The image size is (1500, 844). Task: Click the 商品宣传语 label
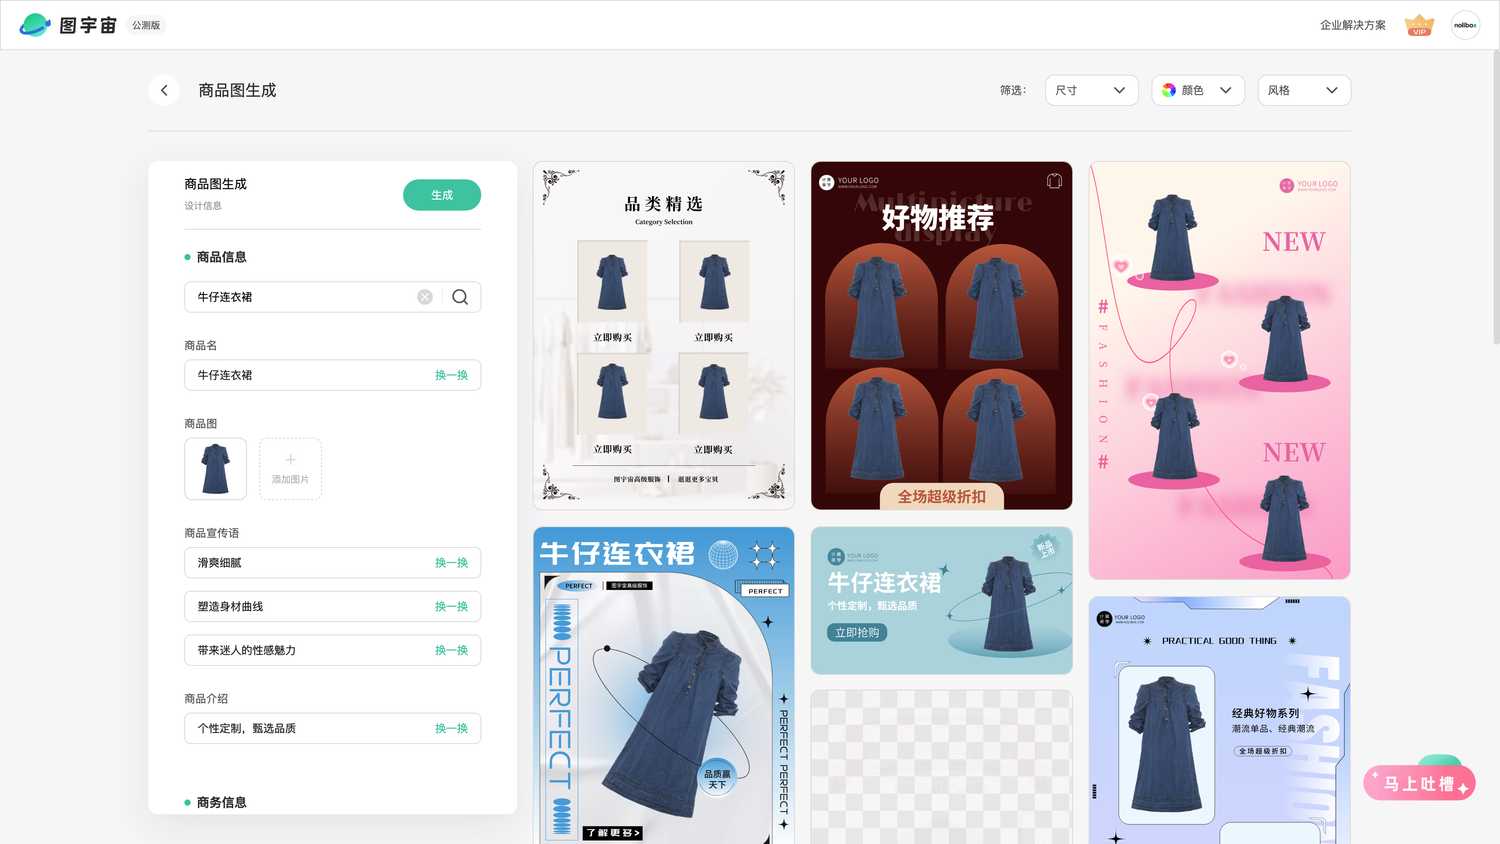pyautogui.click(x=211, y=533)
